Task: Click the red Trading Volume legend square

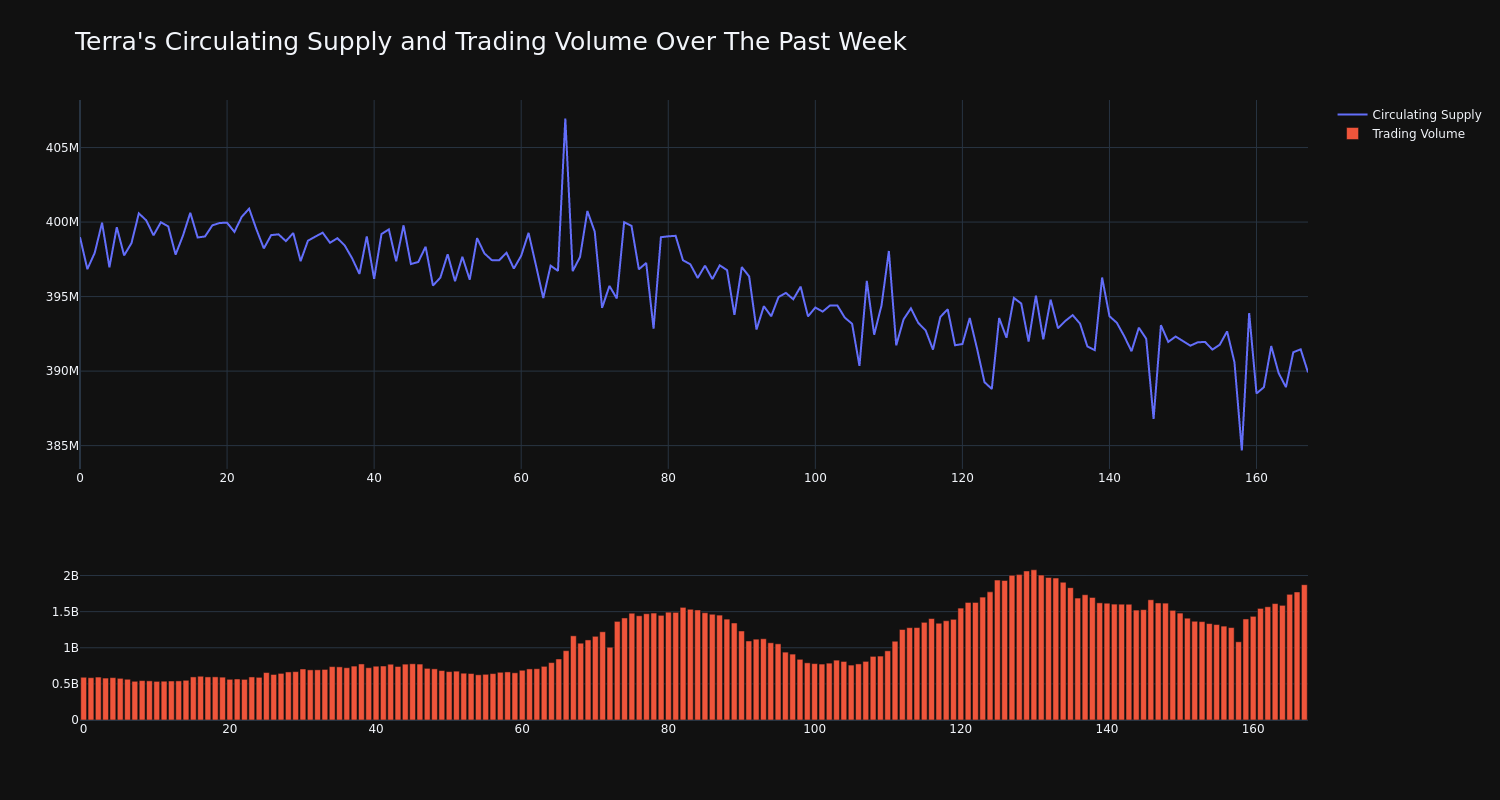Action: click(1352, 134)
